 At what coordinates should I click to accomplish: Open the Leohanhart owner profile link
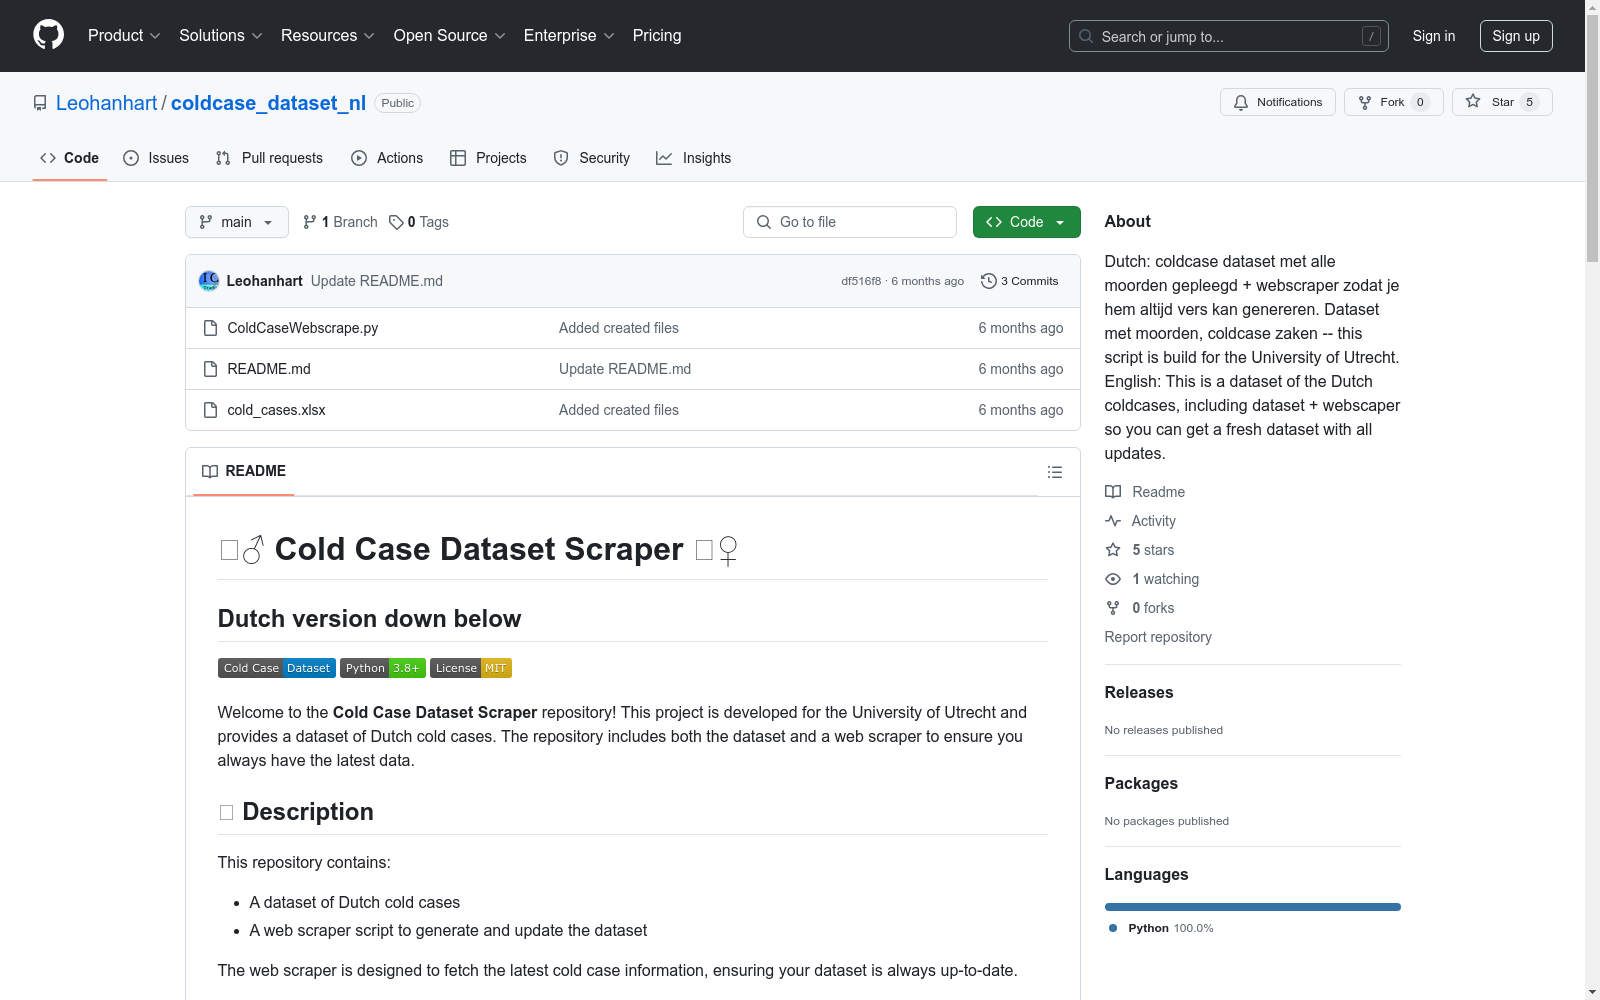pyautogui.click(x=107, y=103)
